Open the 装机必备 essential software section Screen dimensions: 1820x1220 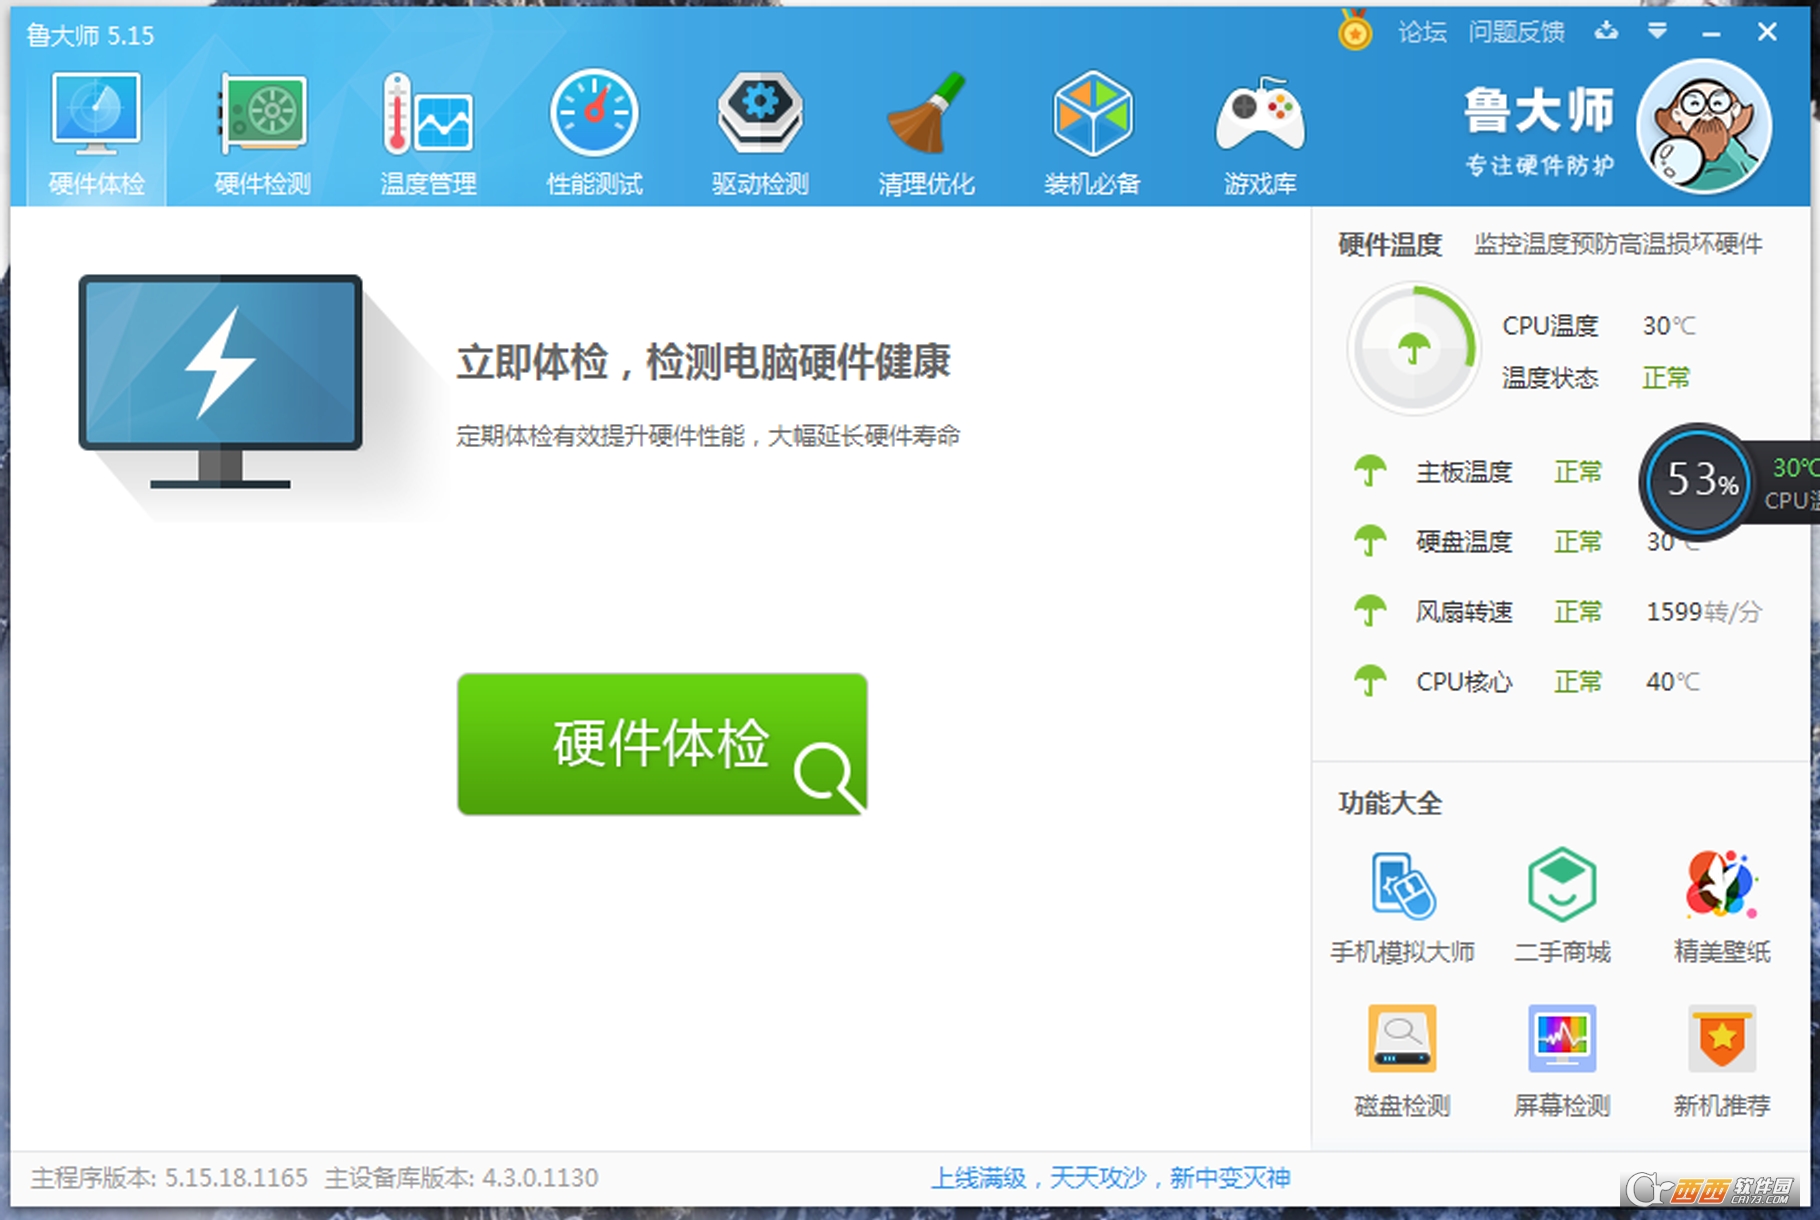pyautogui.click(x=1092, y=130)
